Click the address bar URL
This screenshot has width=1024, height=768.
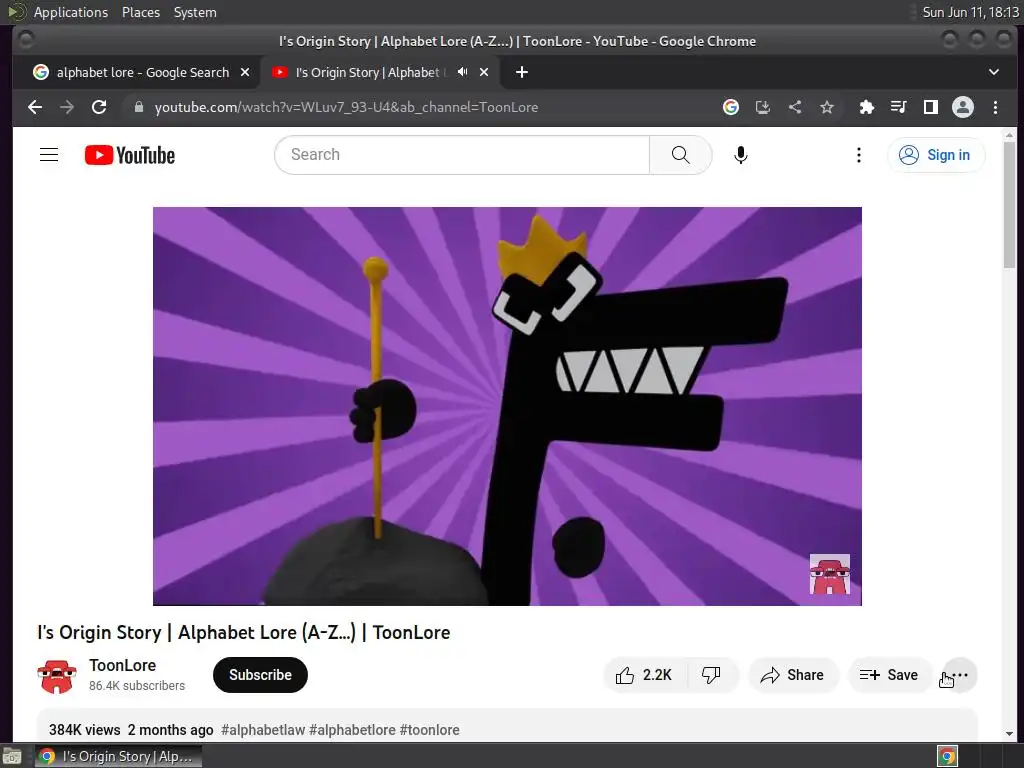click(x=346, y=107)
